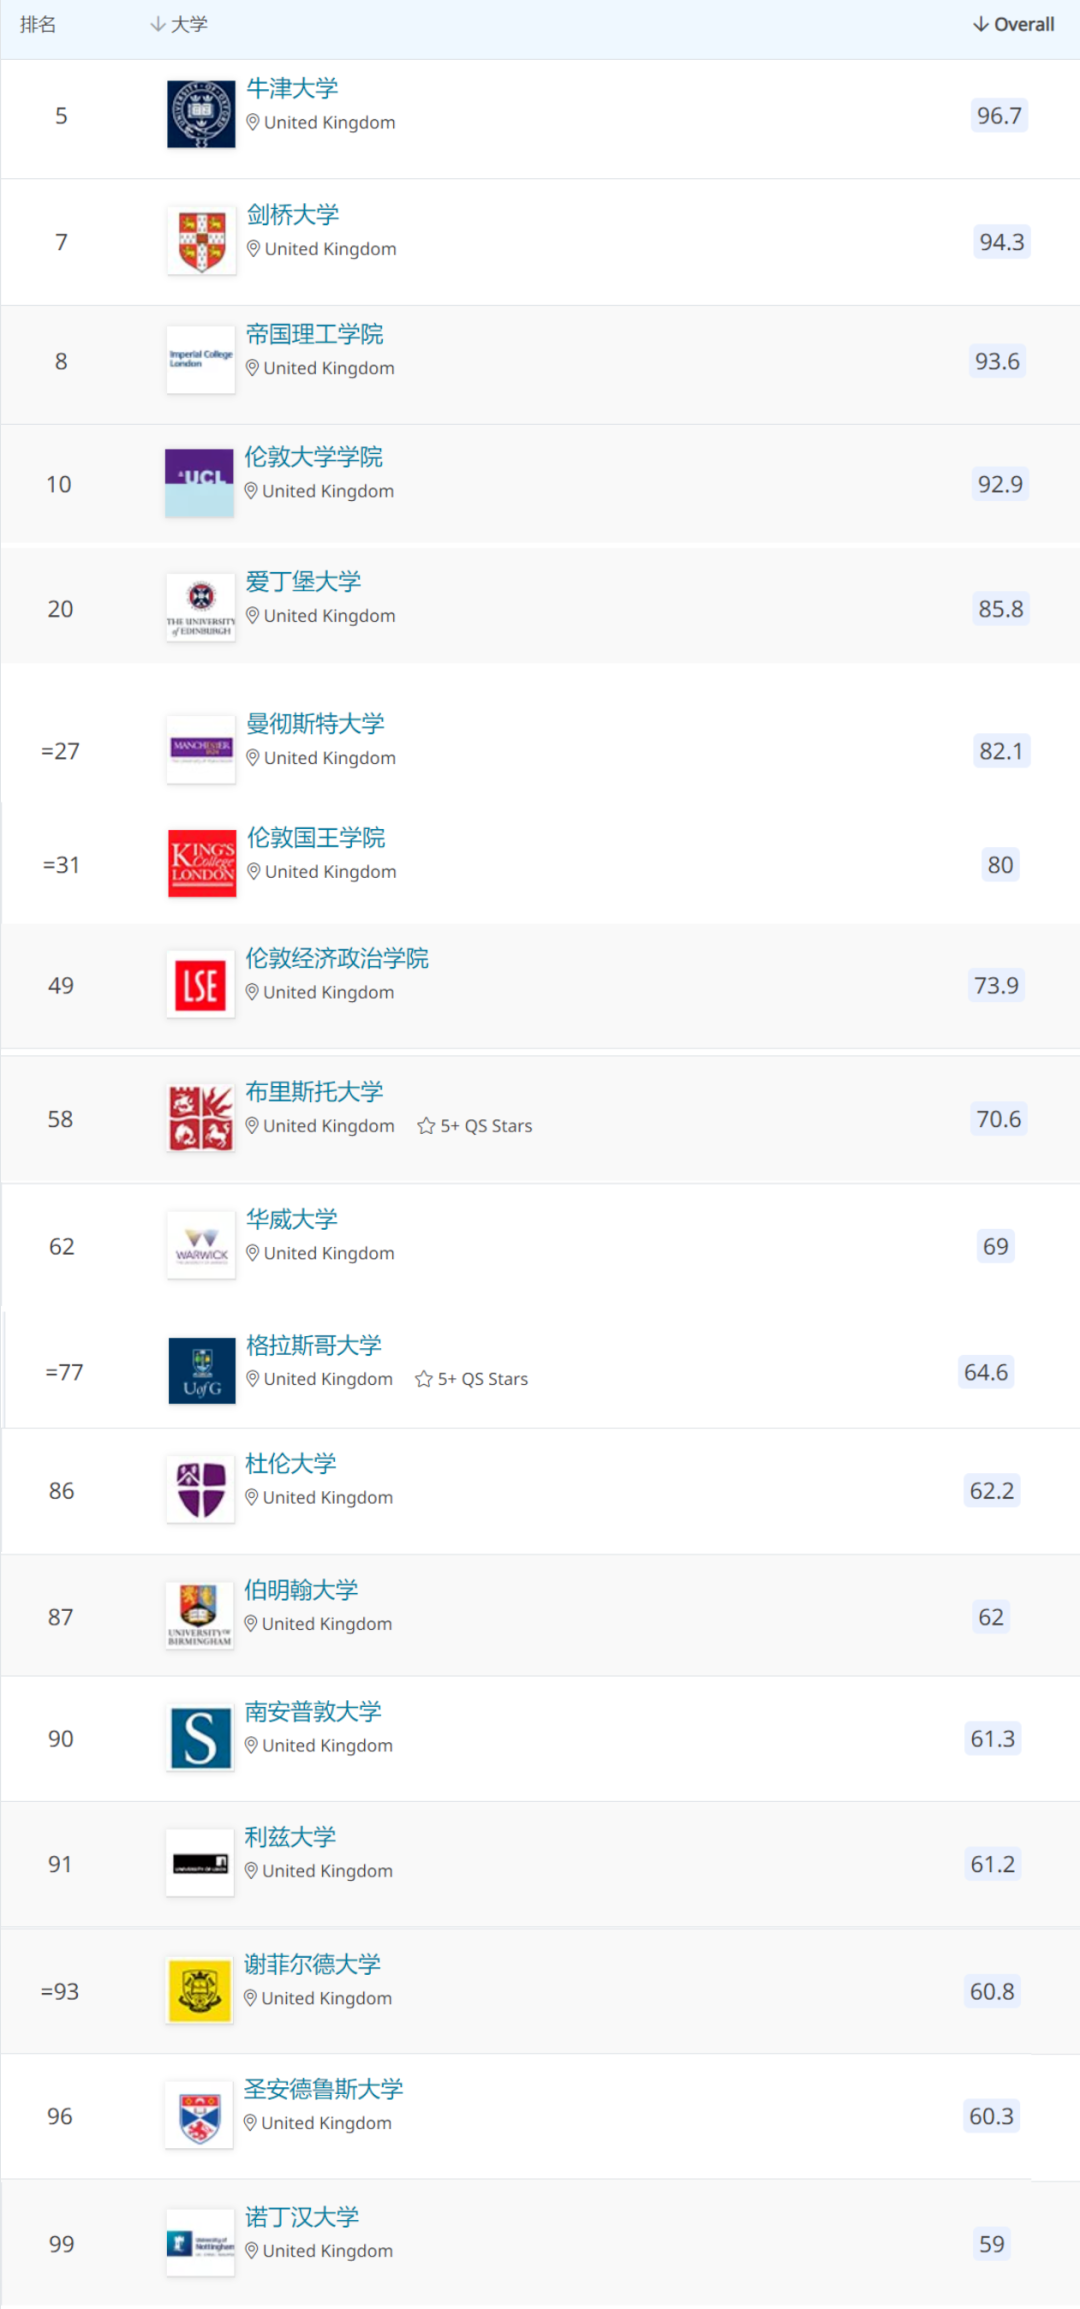Viewport: 1080px width, 2309px height.
Task: Sort the table by the Overall column
Action: coord(1013,24)
